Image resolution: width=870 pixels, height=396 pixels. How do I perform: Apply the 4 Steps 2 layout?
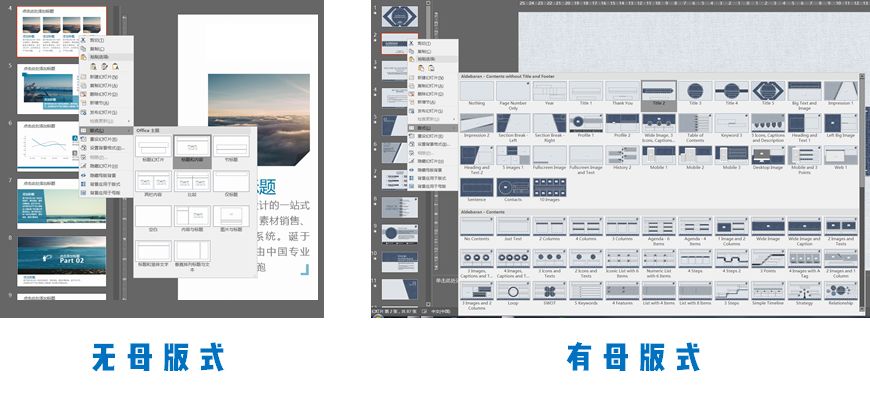(x=732, y=262)
